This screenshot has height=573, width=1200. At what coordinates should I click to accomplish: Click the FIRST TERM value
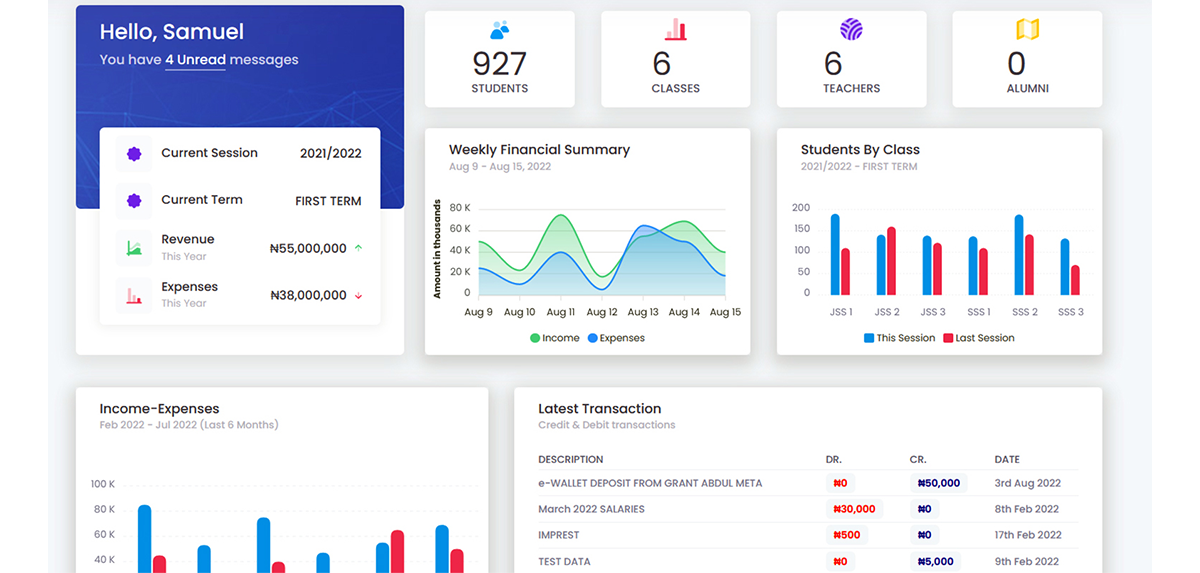point(328,201)
